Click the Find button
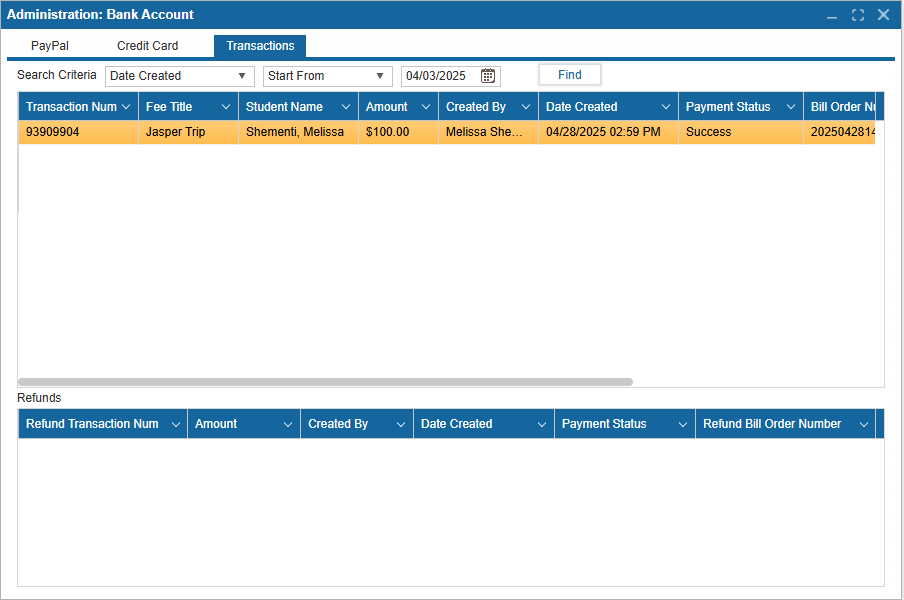Viewport: 904px width, 600px height. coord(569,74)
